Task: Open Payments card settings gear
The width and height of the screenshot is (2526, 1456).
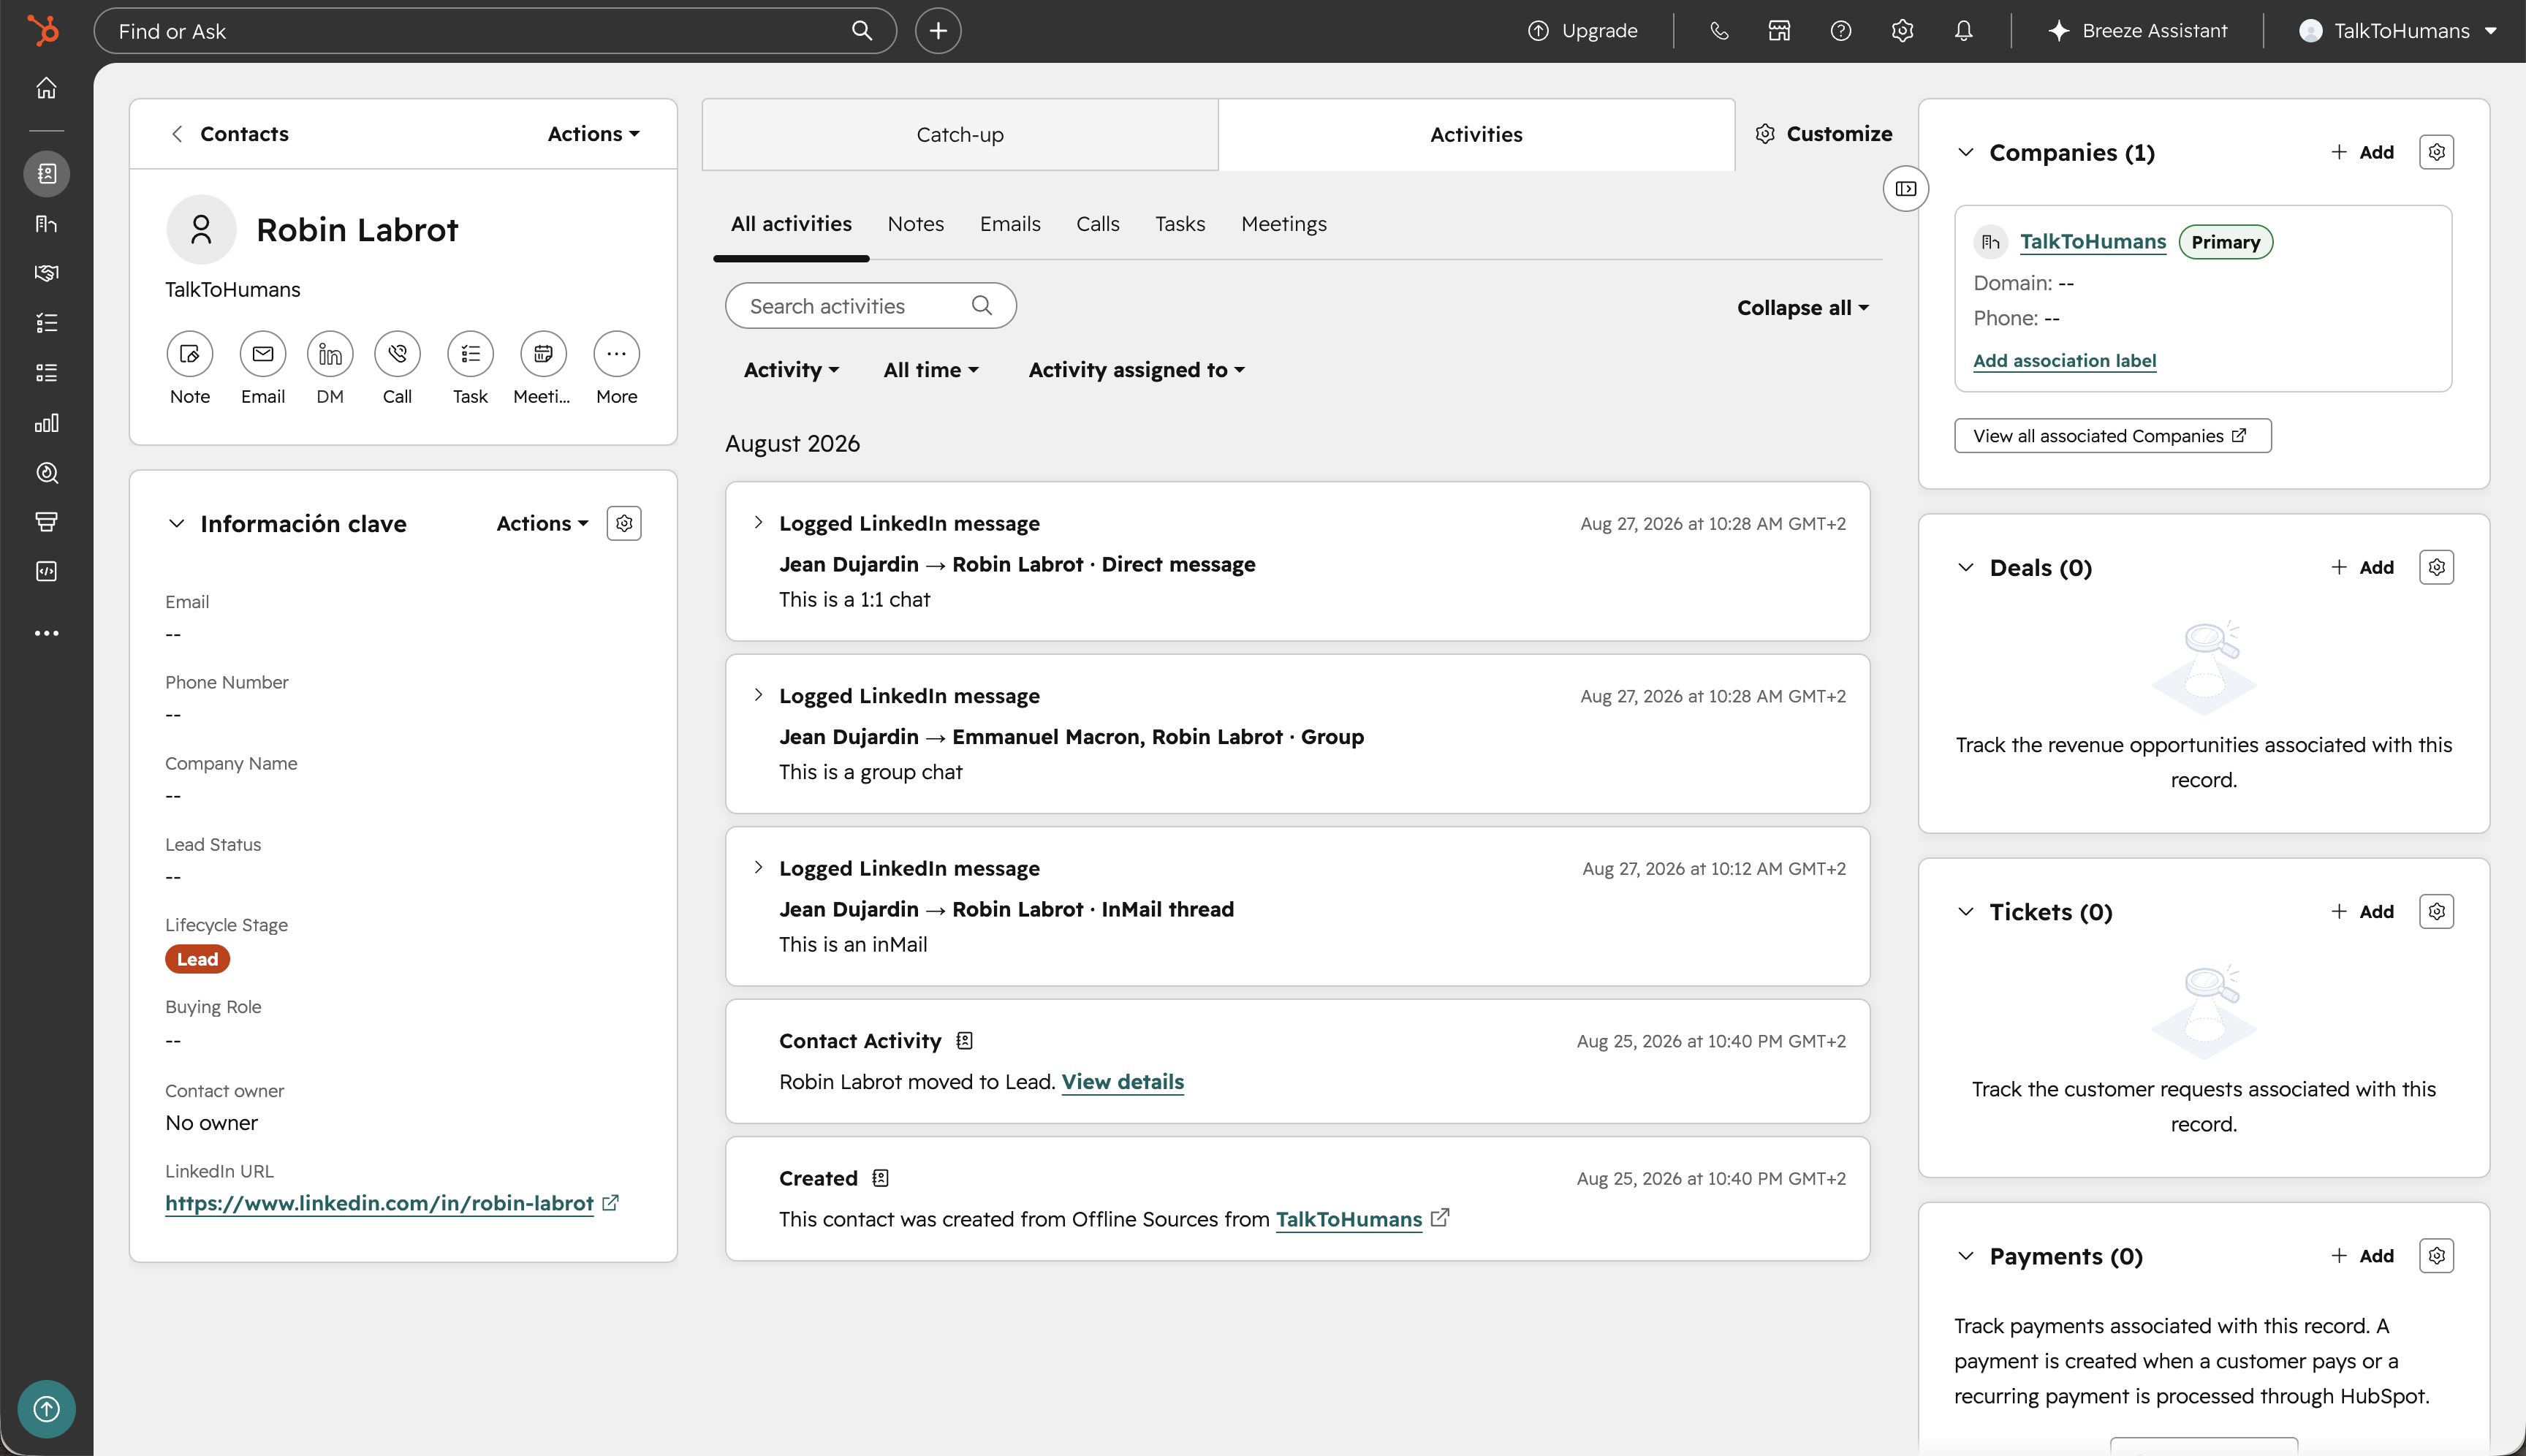Action: click(2436, 1255)
